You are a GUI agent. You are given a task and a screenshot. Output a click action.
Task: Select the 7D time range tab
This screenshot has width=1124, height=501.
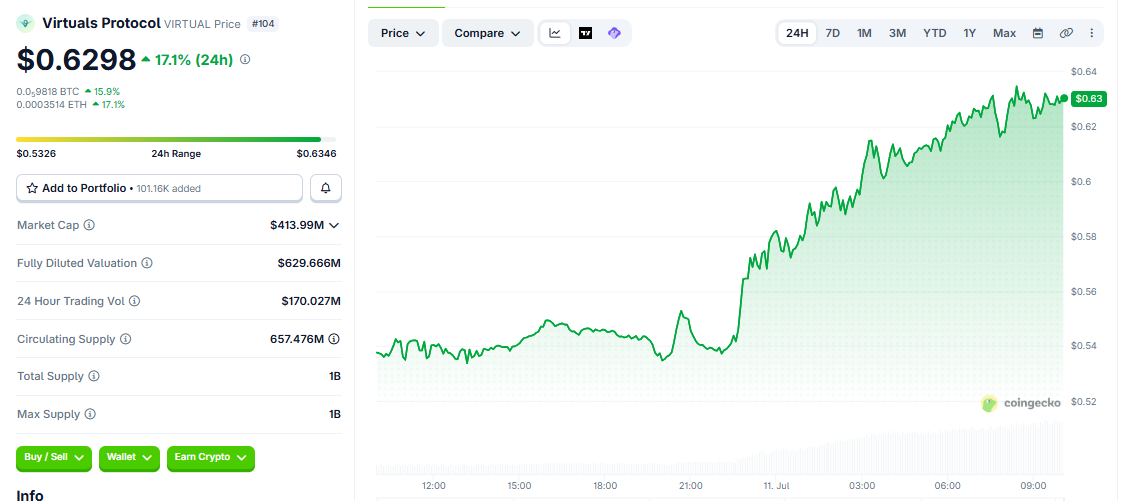(832, 33)
